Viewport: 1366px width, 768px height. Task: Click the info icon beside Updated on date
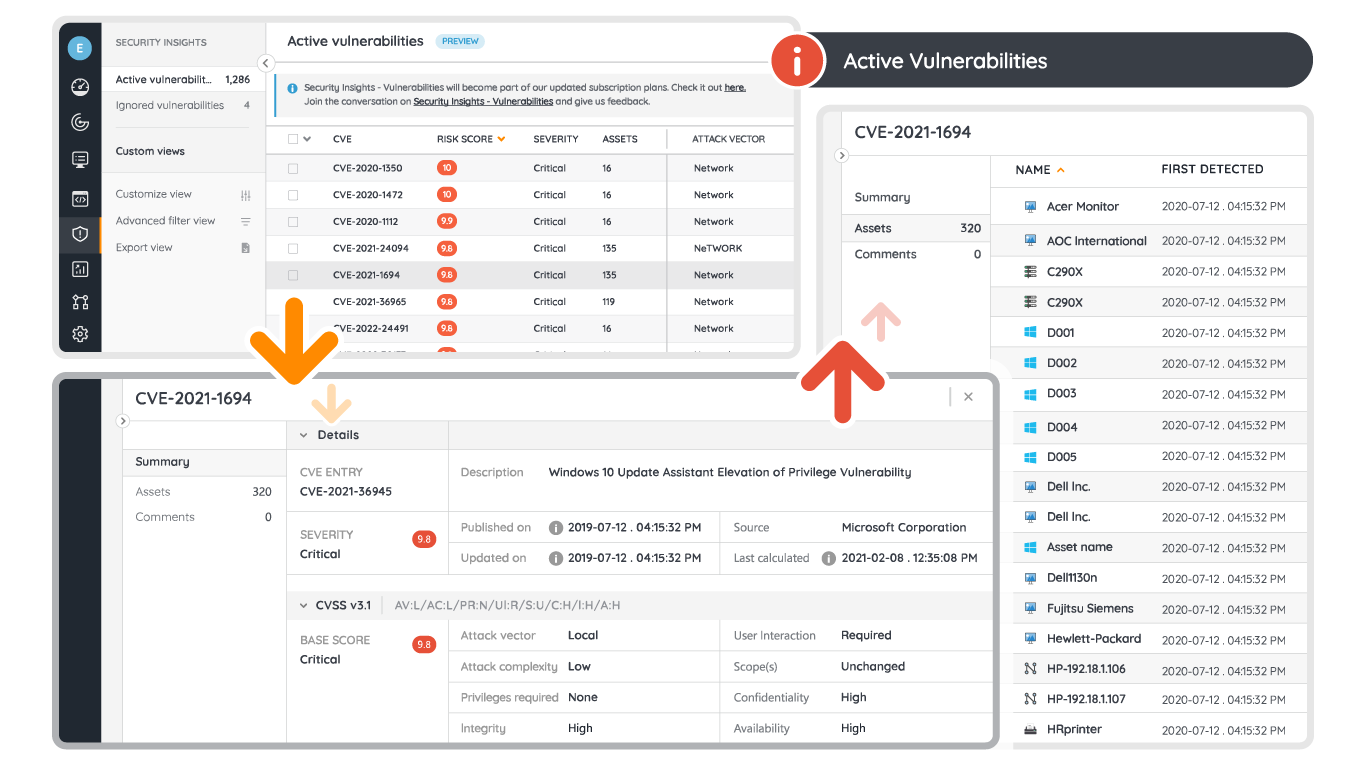pos(556,558)
